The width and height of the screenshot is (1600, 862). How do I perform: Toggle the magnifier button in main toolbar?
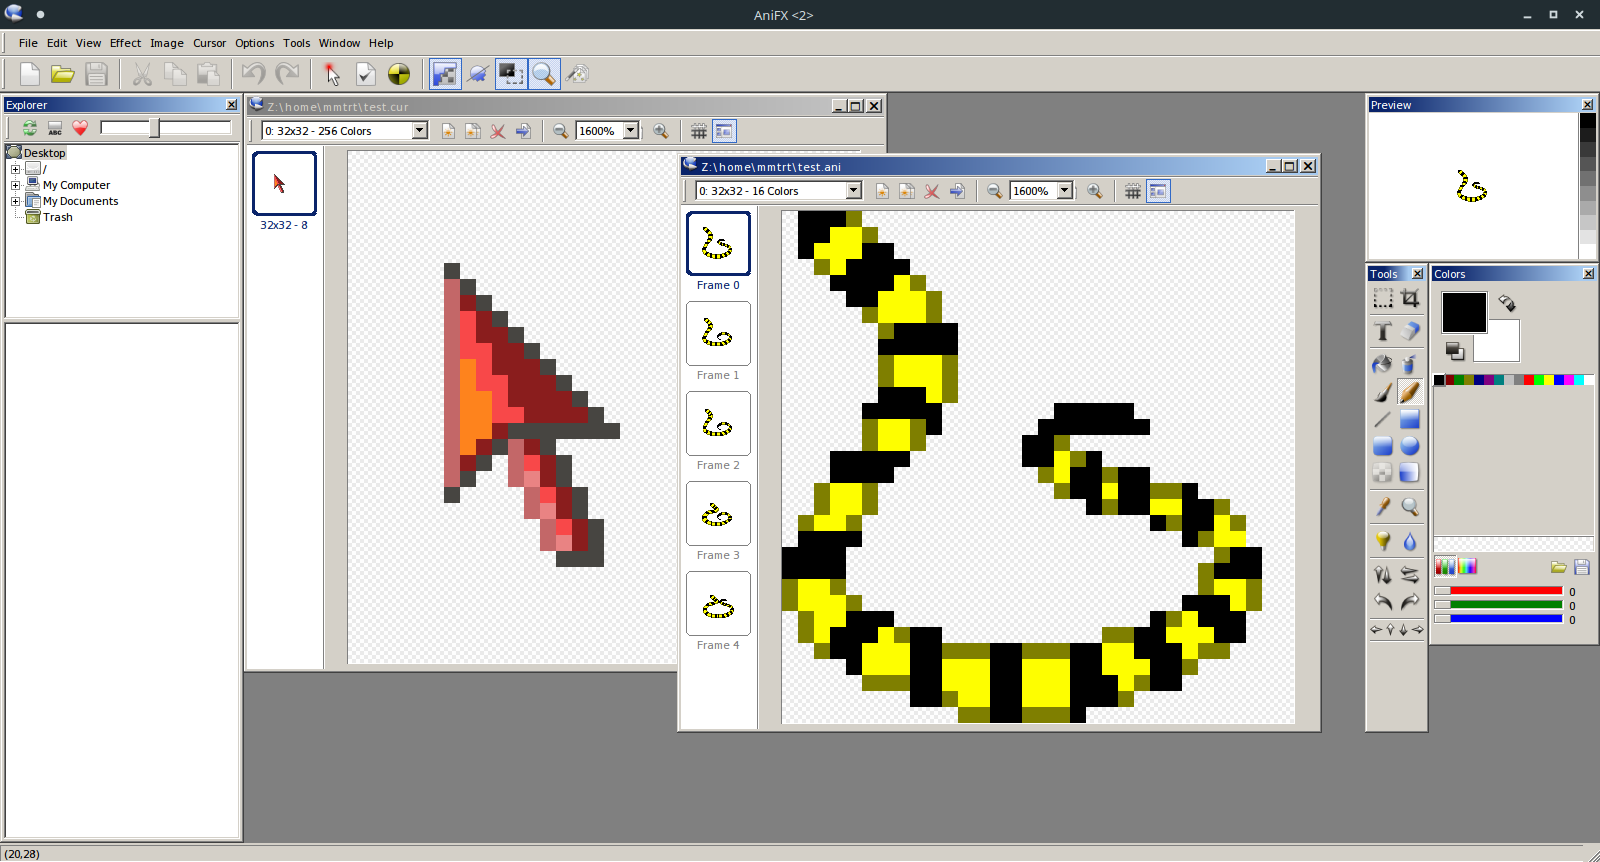[x=543, y=74]
